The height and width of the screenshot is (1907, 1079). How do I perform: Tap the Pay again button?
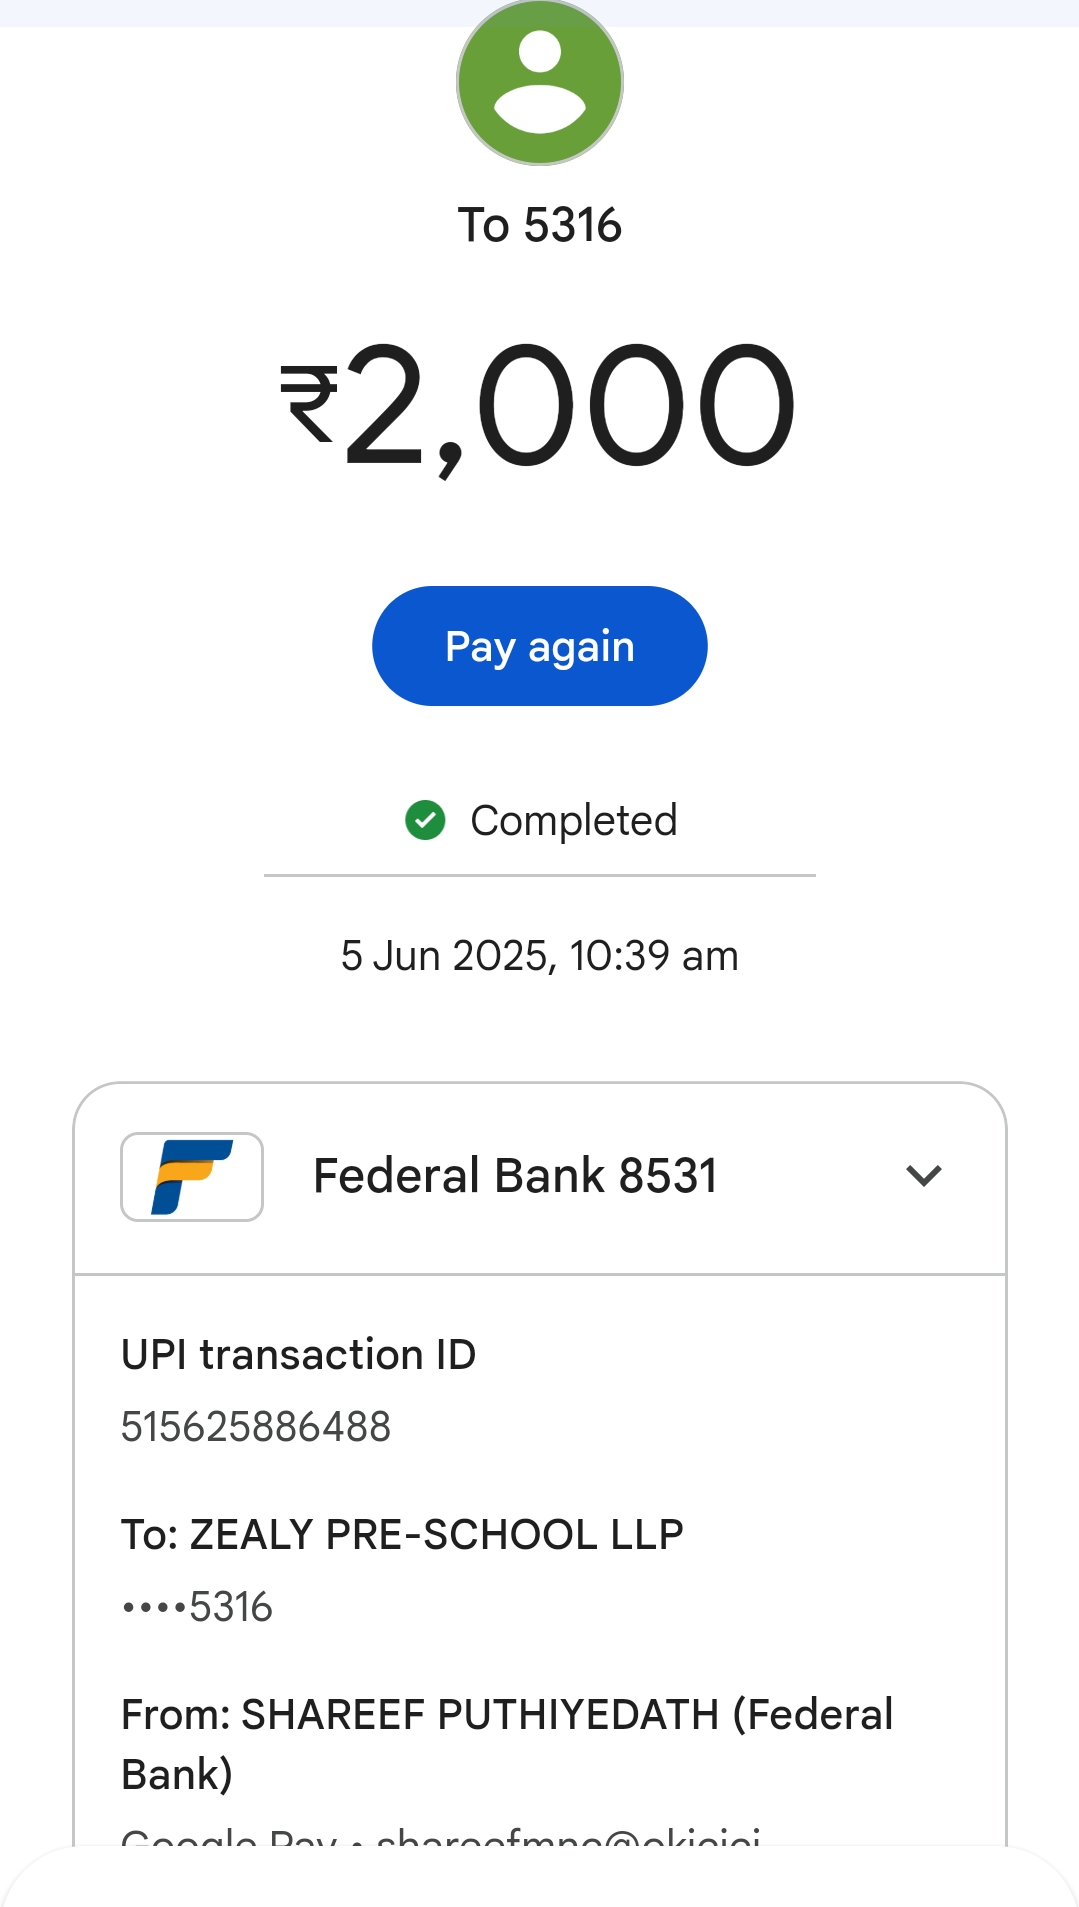[540, 646]
